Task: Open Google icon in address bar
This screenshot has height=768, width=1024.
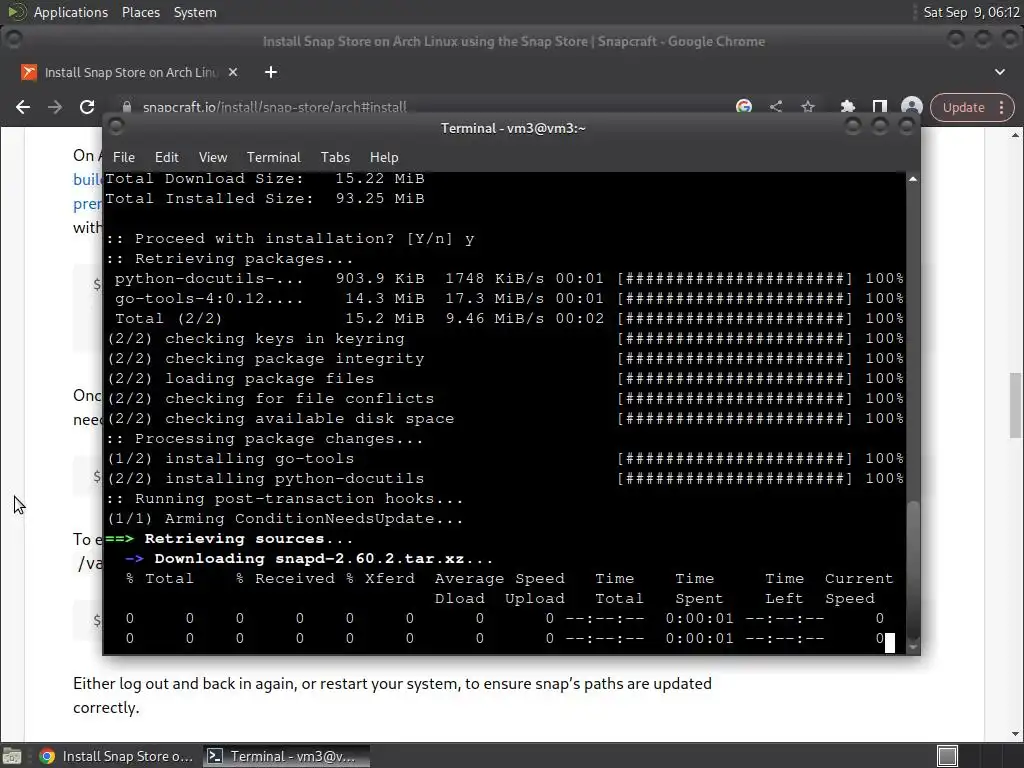Action: (x=744, y=106)
